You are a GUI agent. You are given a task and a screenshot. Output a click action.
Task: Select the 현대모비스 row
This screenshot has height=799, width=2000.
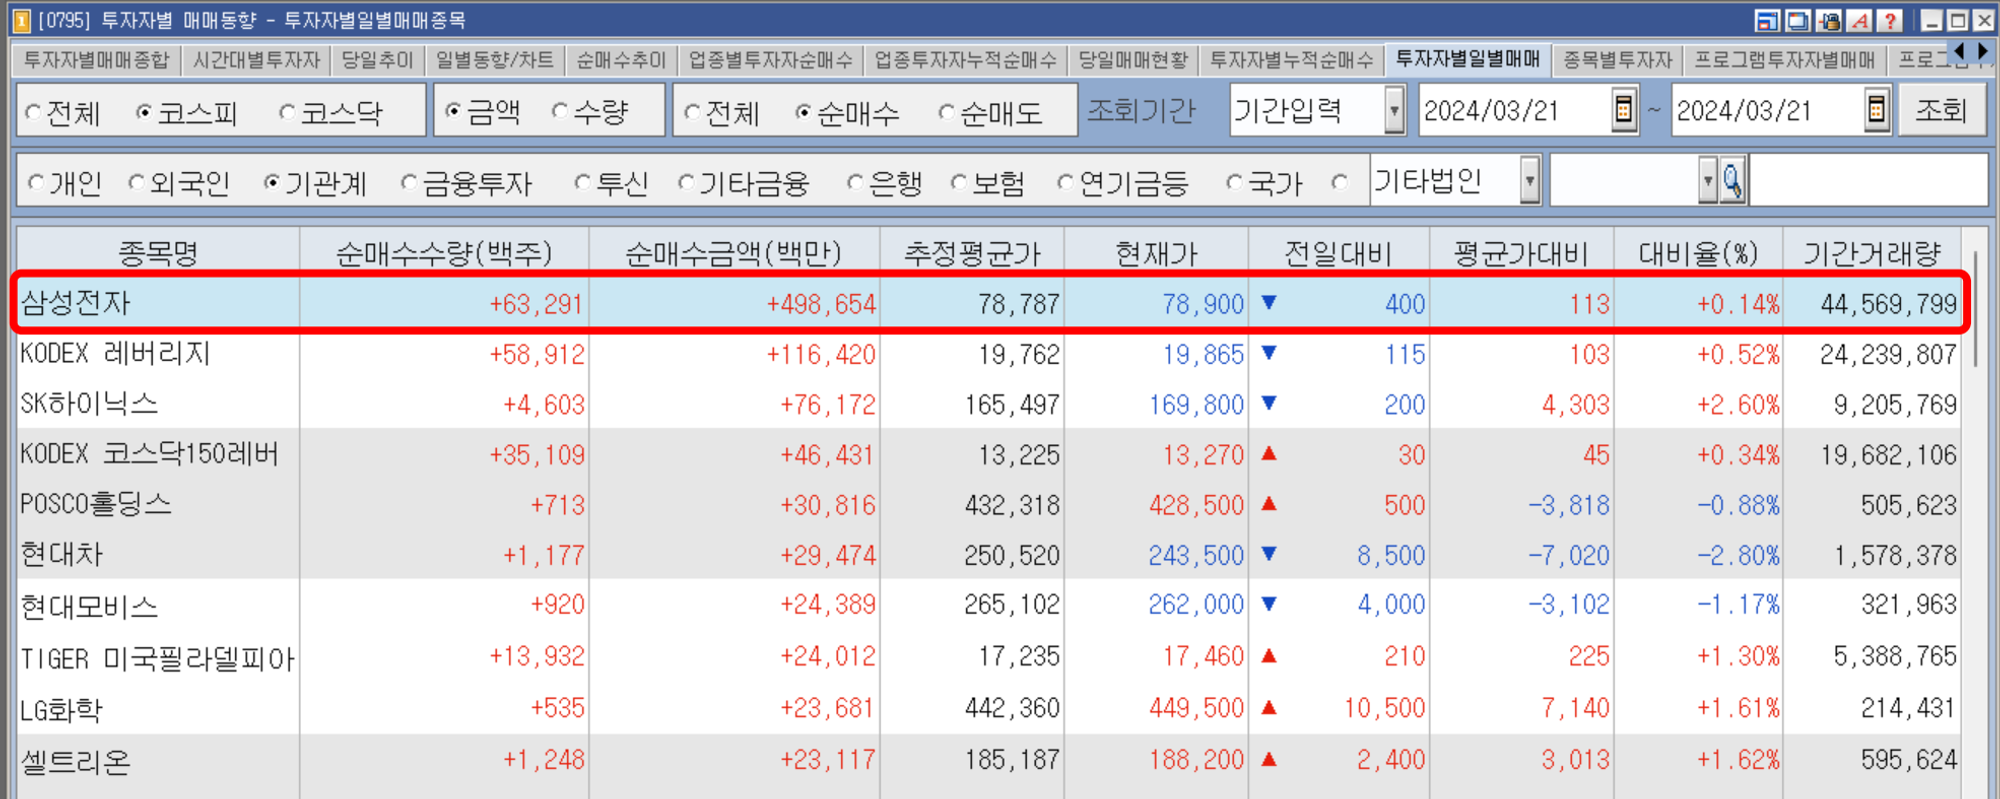coord(988,605)
